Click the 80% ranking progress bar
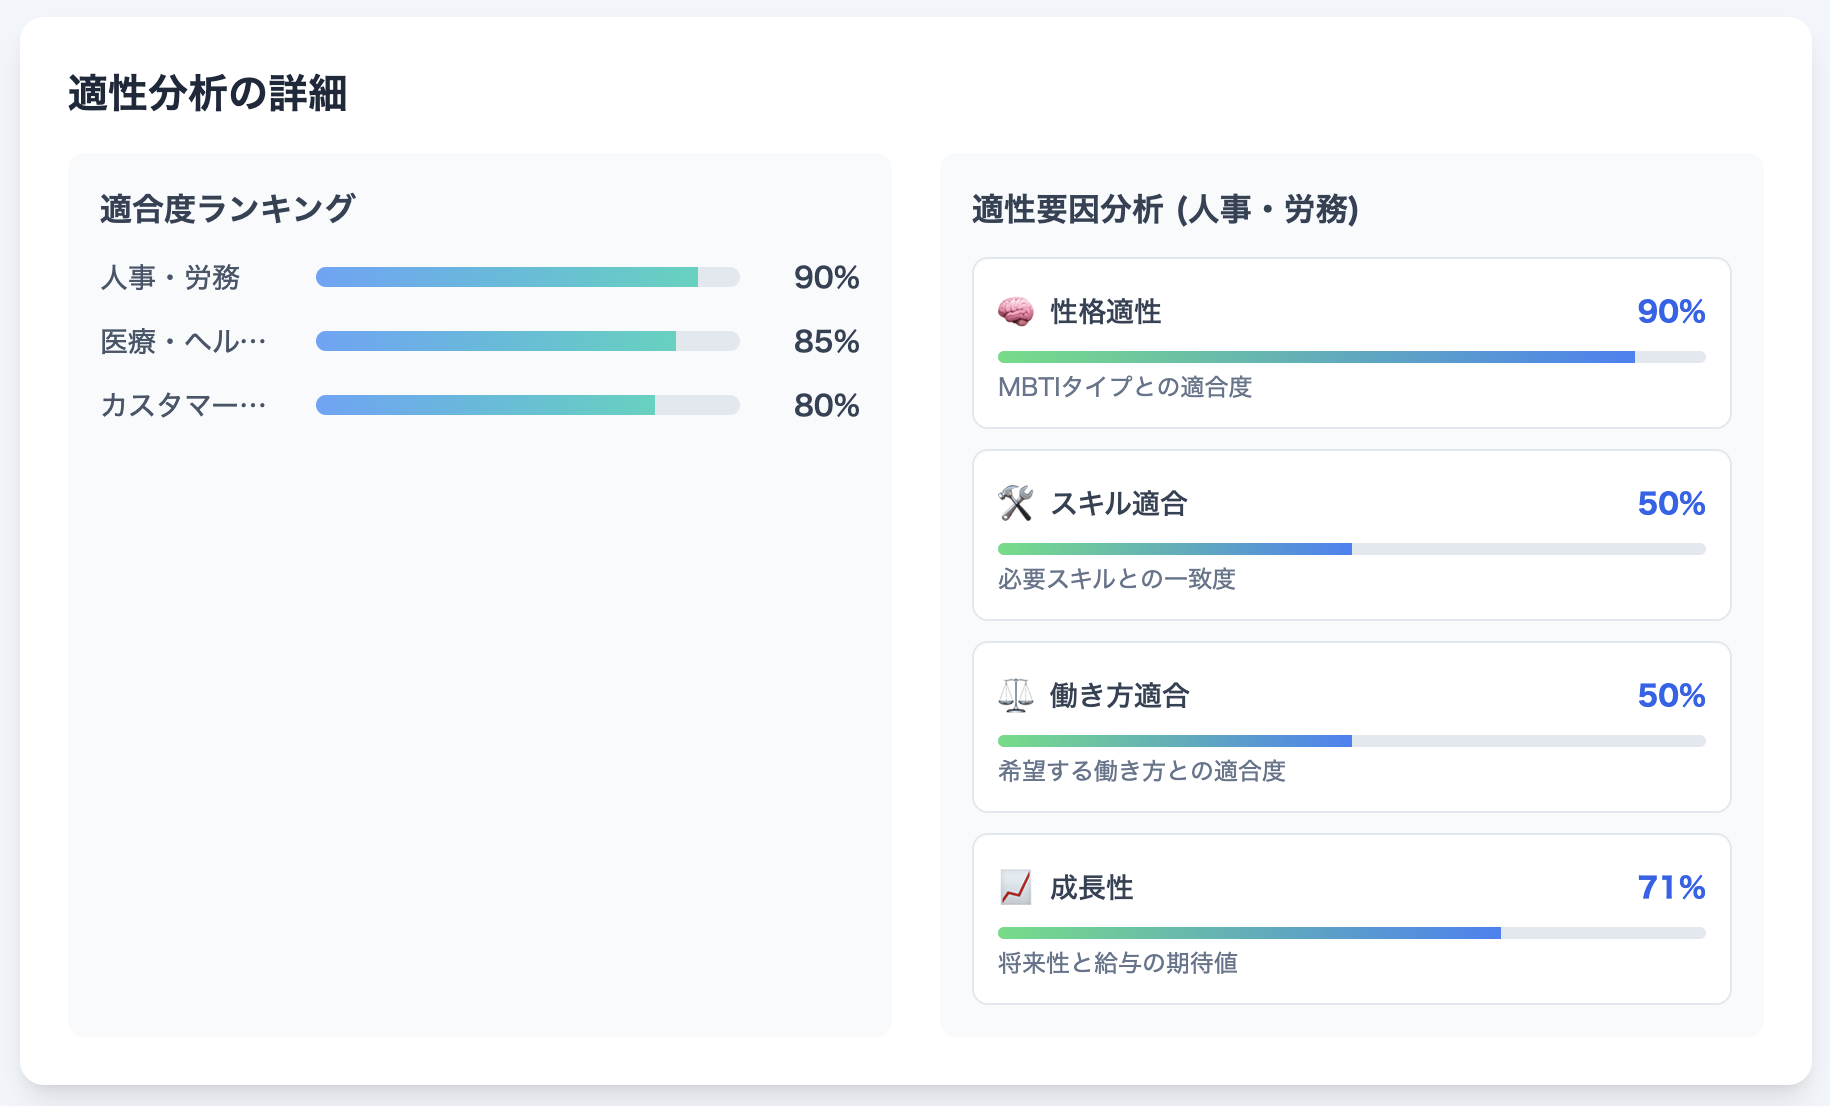Screen dimensions: 1830x1106 coord(527,405)
